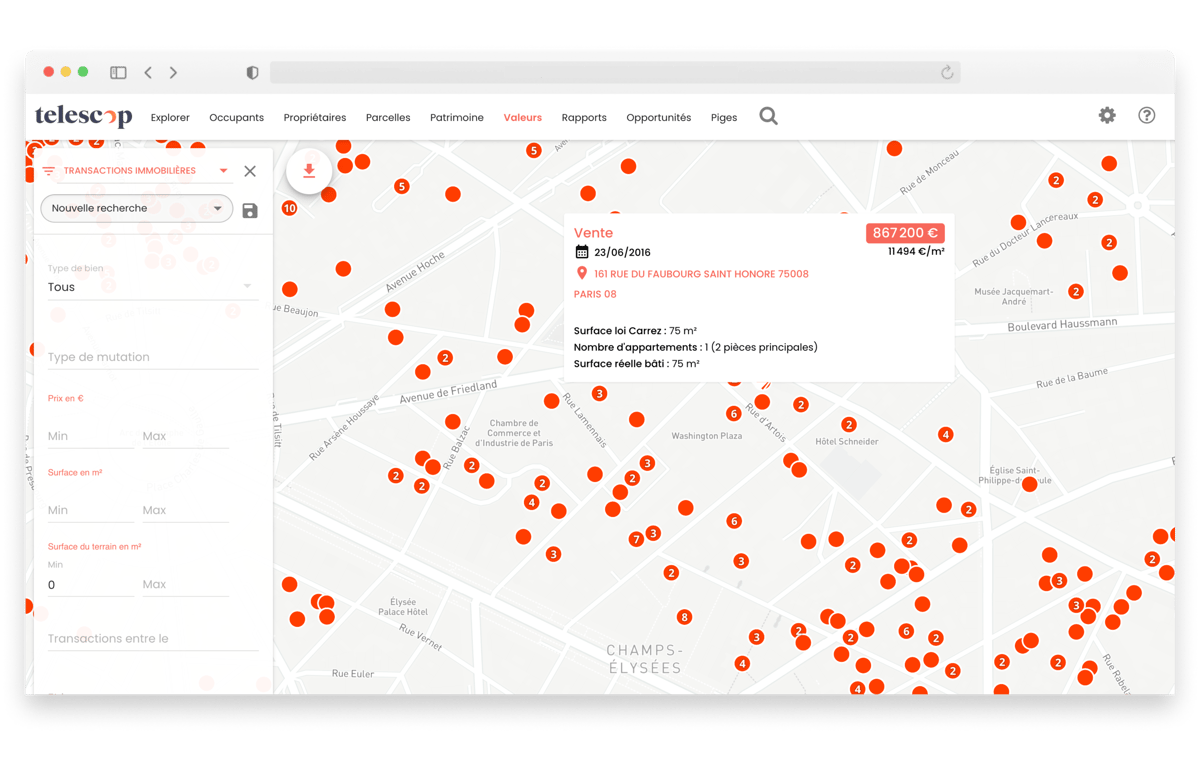Open the Valeurs menu
The height and width of the screenshot is (775, 1200).
pos(523,117)
